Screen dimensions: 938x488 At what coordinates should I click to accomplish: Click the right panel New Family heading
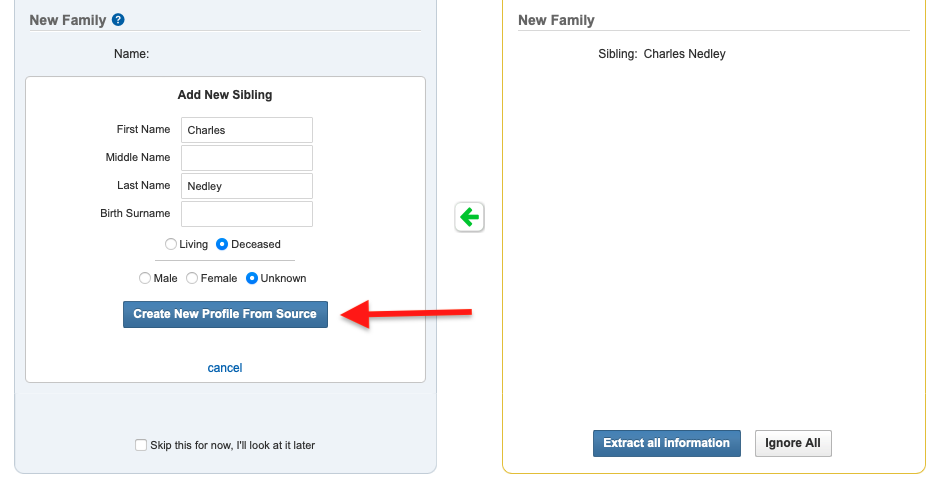coord(556,20)
